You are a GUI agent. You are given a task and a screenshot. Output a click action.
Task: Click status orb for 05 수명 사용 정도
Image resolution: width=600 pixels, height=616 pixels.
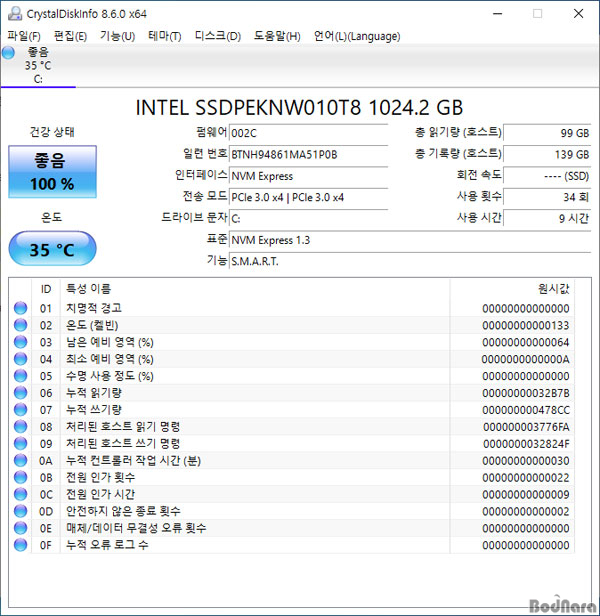[x=20, y=376]
